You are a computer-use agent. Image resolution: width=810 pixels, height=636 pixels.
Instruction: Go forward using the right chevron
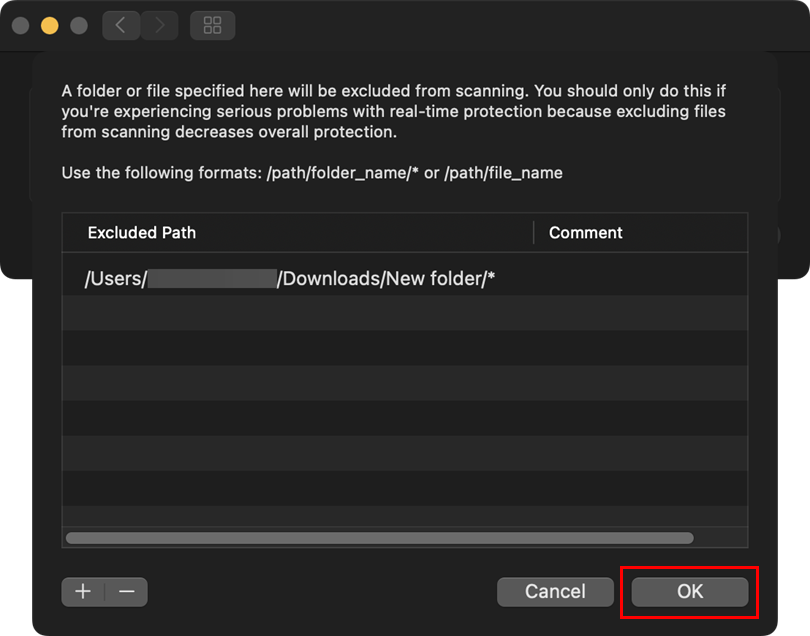pyautogui.click(x=159, y=26)
